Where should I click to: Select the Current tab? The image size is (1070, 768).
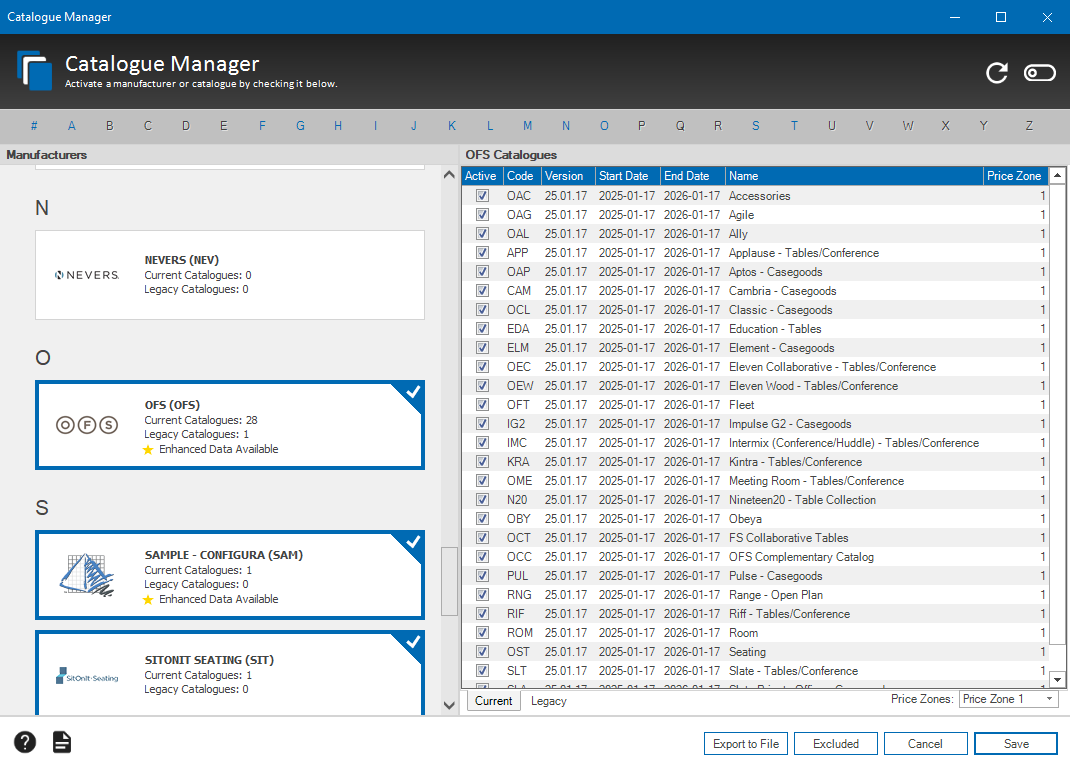point(493,701)
